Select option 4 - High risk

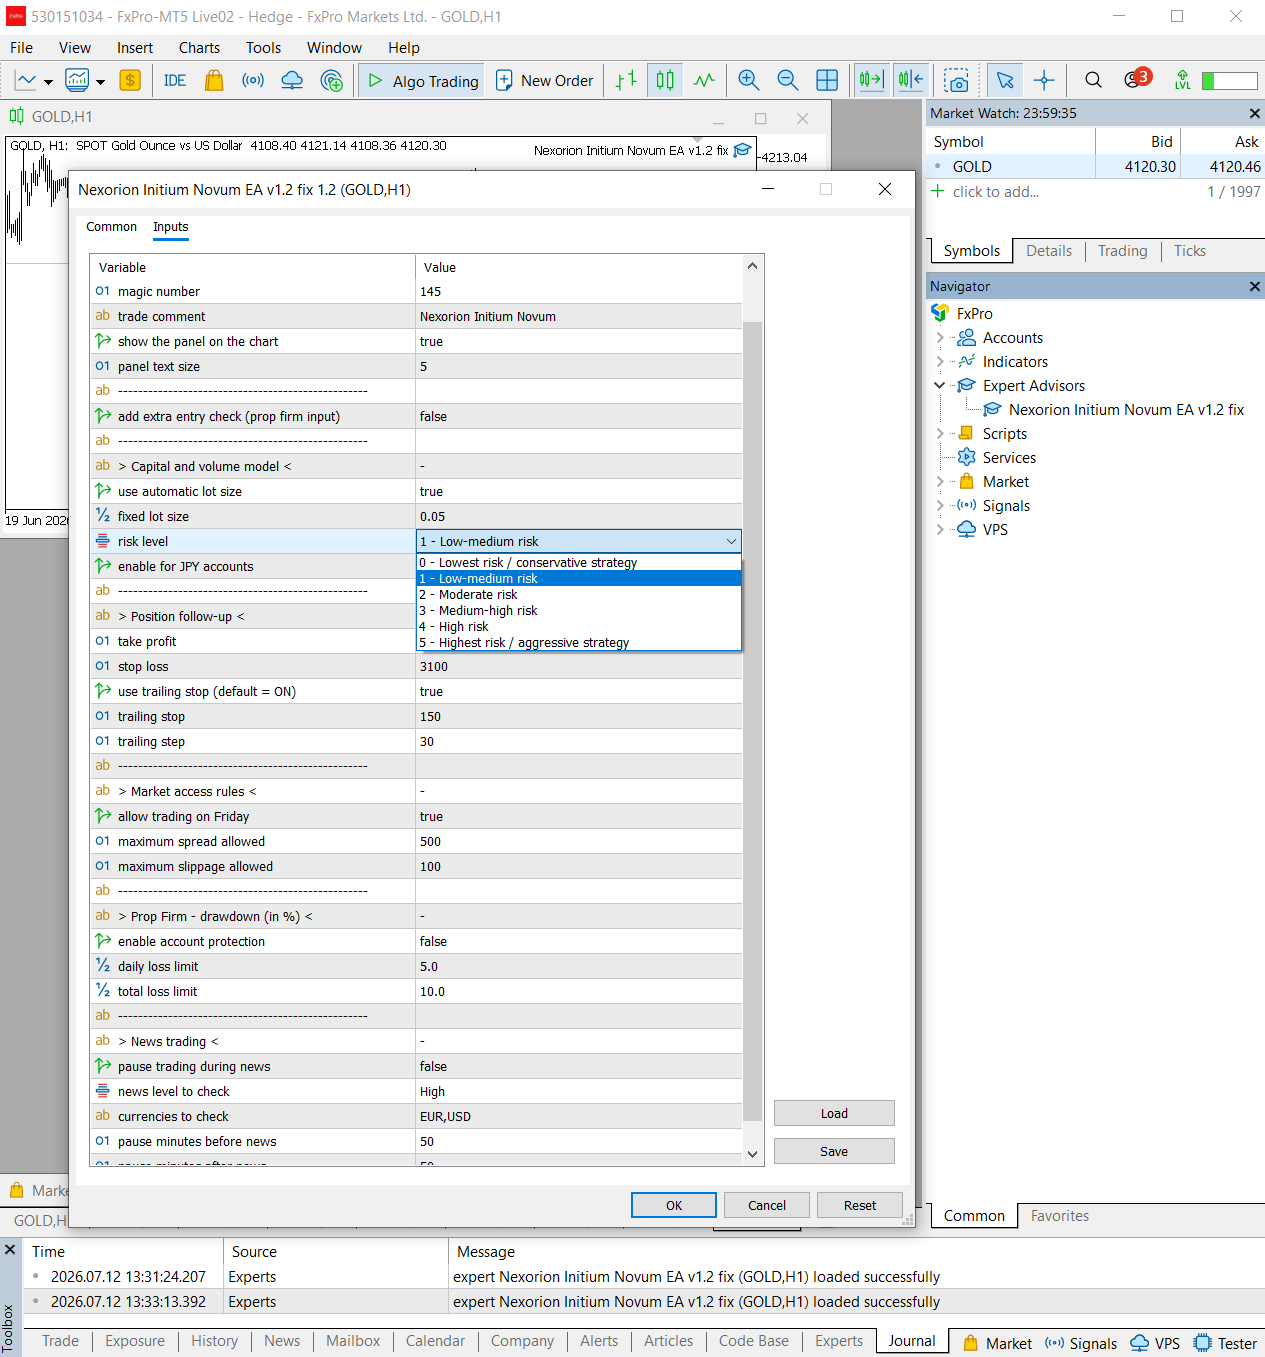(579, 626)
